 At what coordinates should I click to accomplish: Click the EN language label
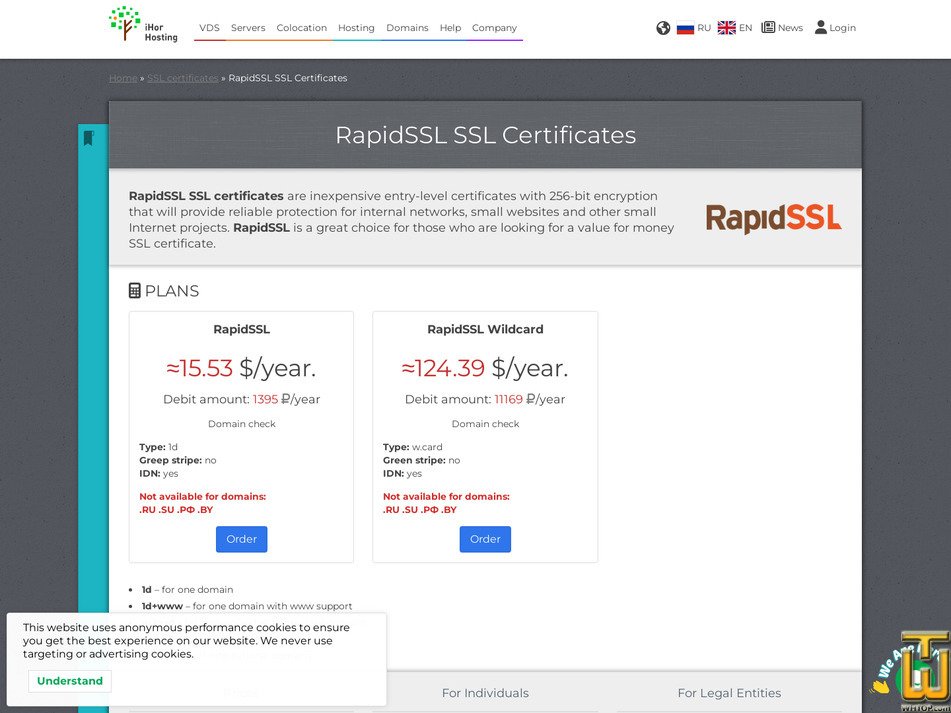(745, 28)
